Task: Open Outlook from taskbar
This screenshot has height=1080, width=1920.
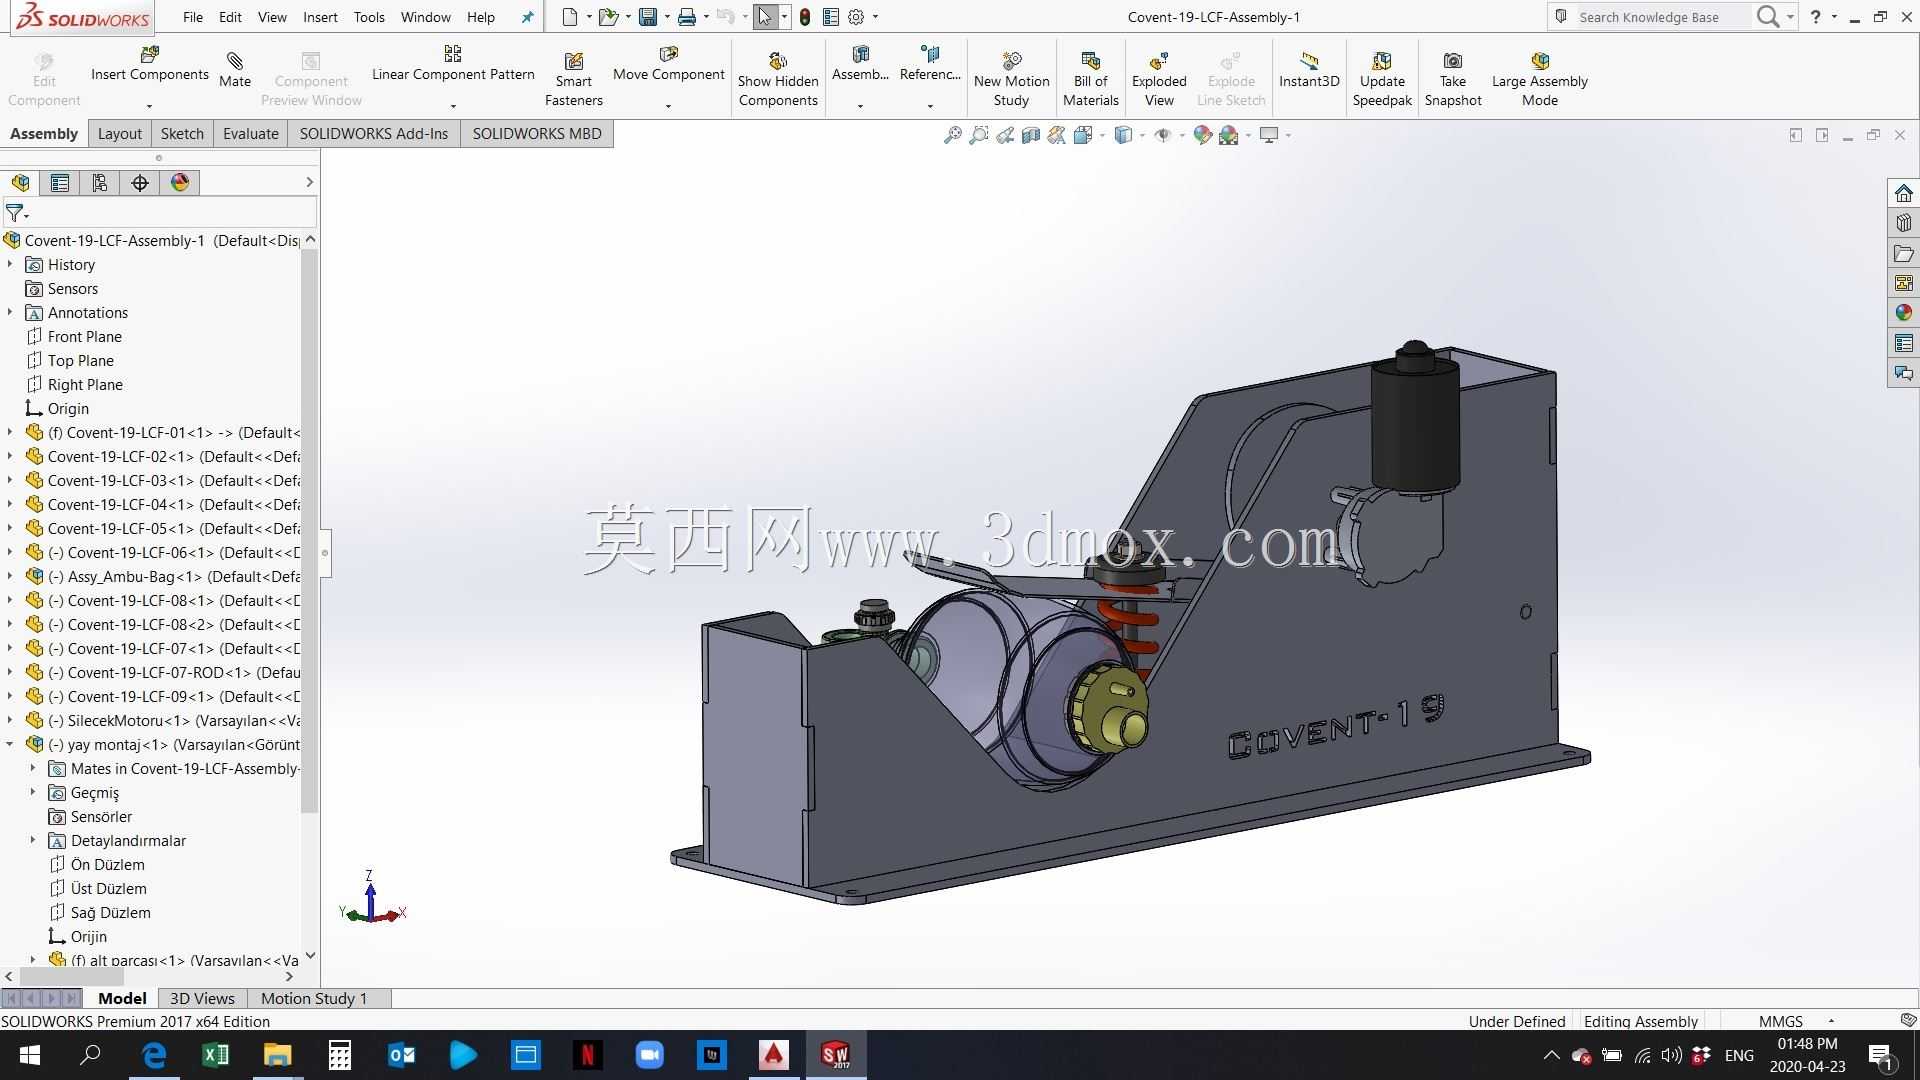Action: click(x=401, y=1055)
